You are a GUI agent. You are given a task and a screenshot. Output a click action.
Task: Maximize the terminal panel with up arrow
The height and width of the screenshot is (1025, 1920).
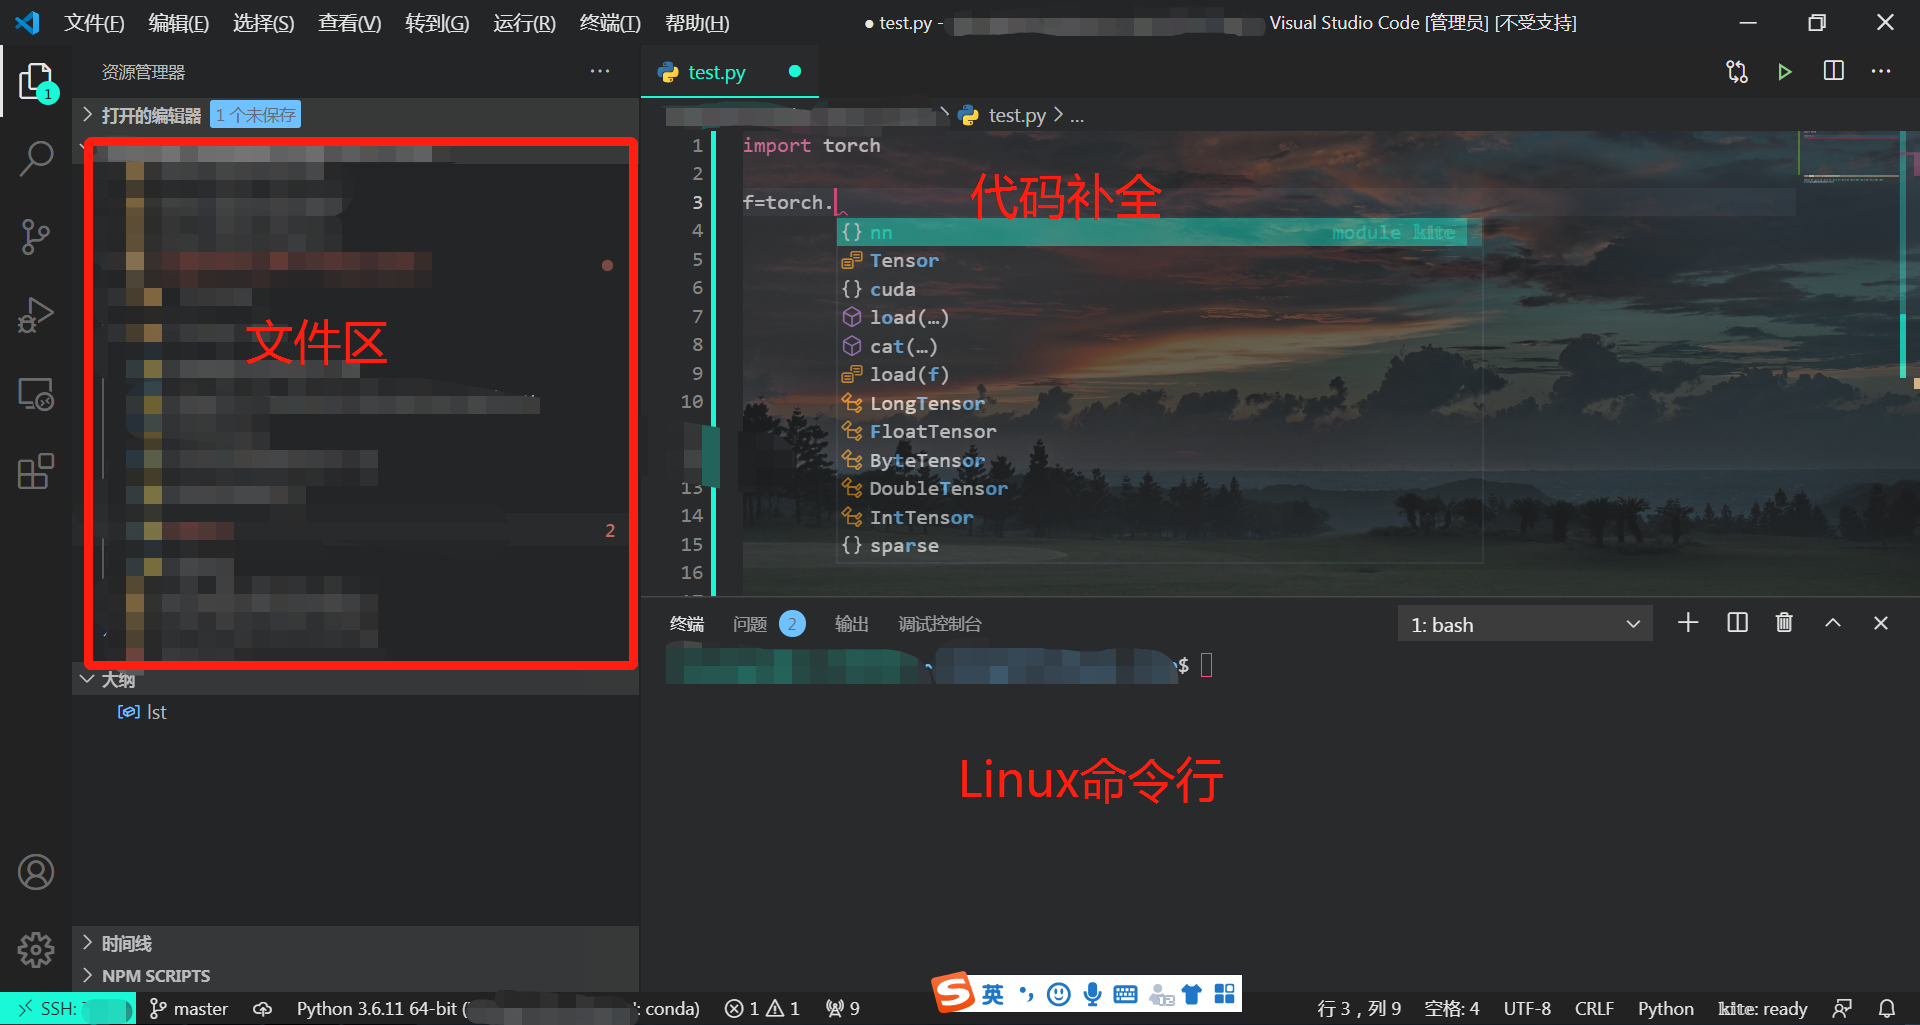tap(1833, 623)
